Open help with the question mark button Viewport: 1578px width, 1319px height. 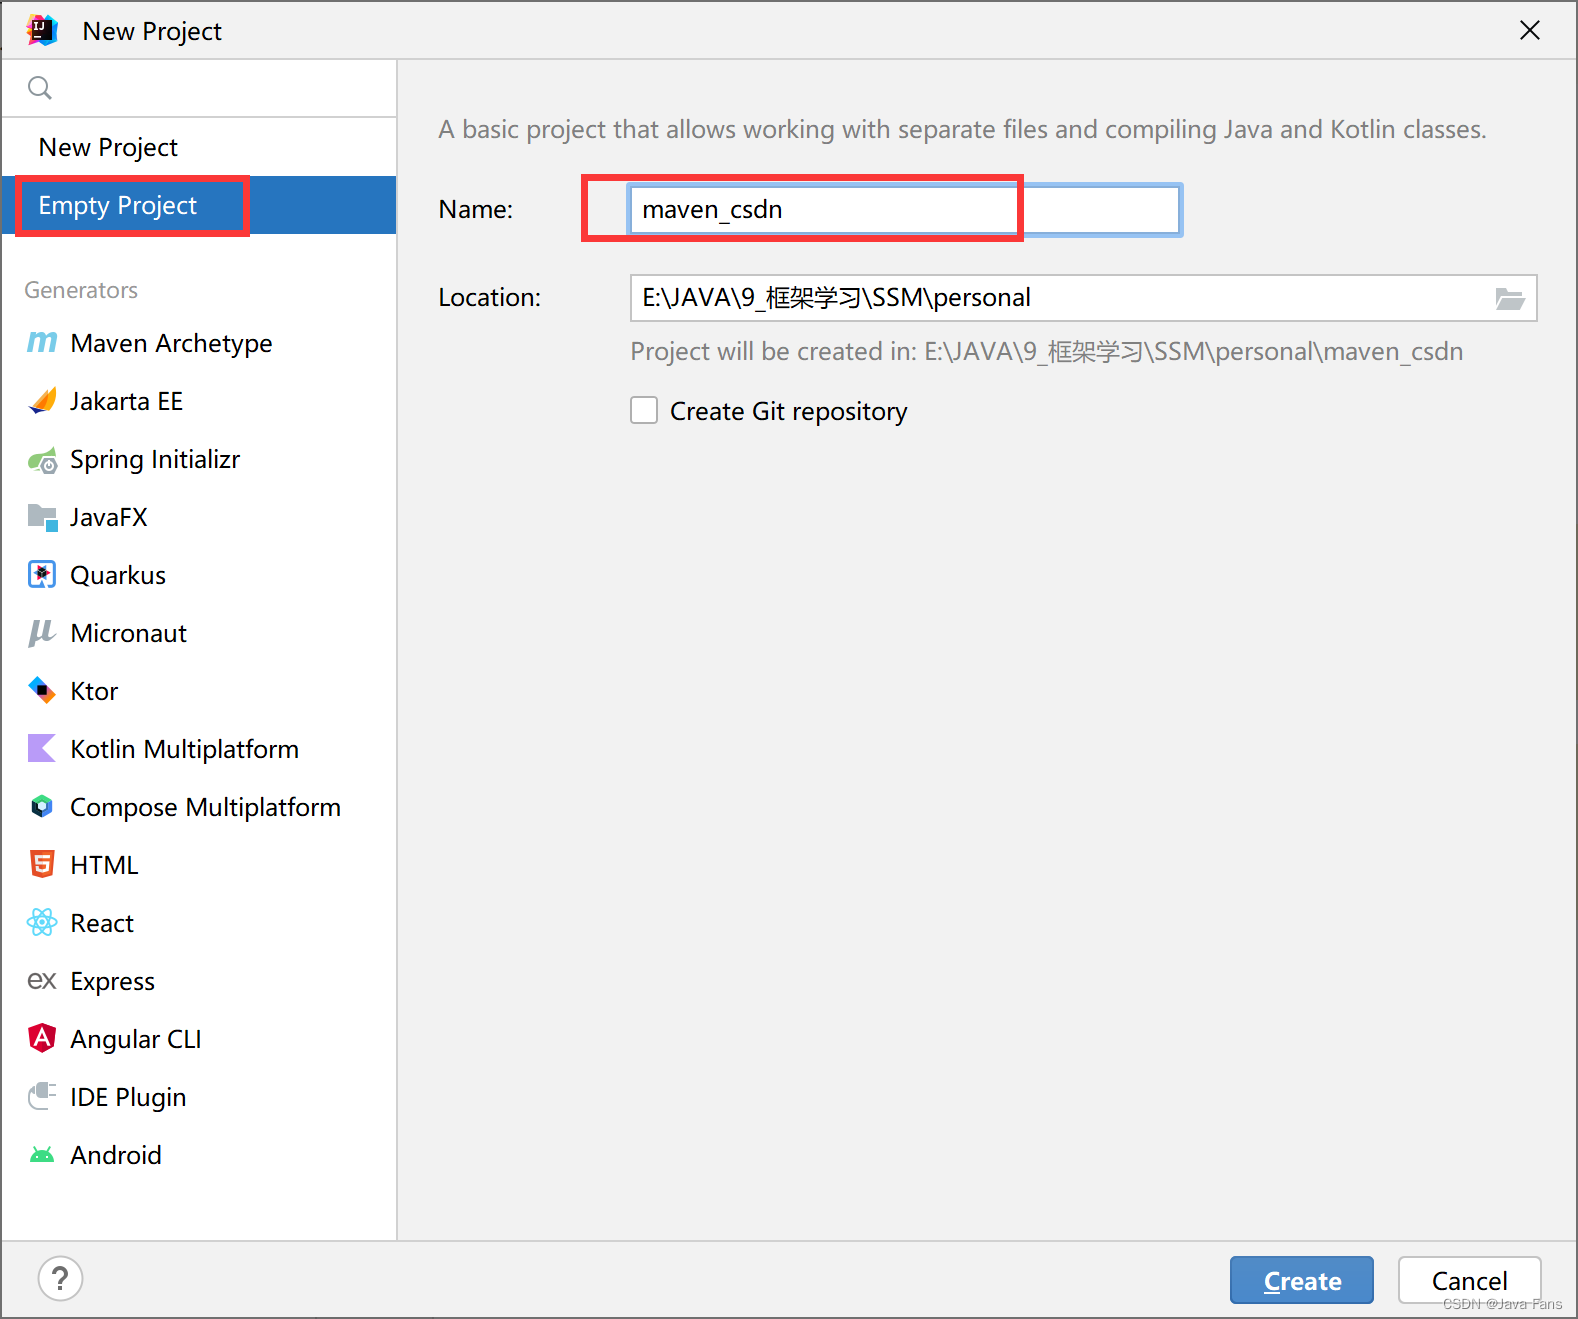tap(60, 1279)
